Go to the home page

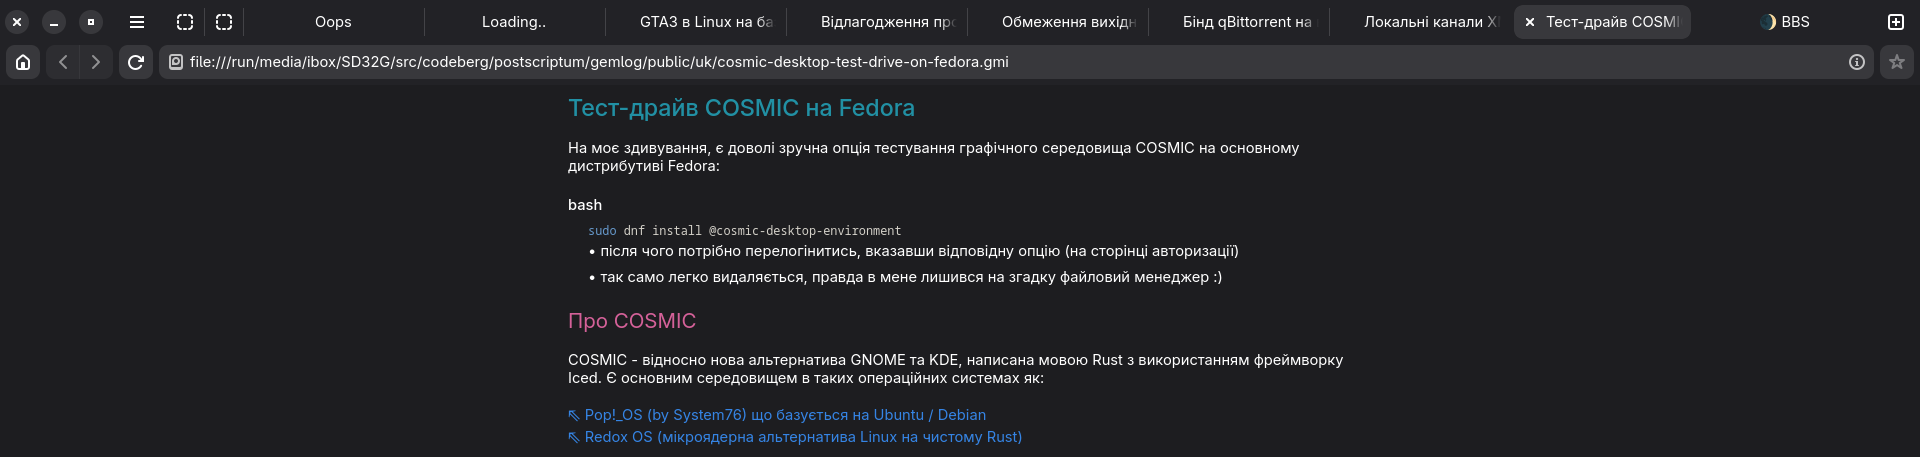coord(23,62)
